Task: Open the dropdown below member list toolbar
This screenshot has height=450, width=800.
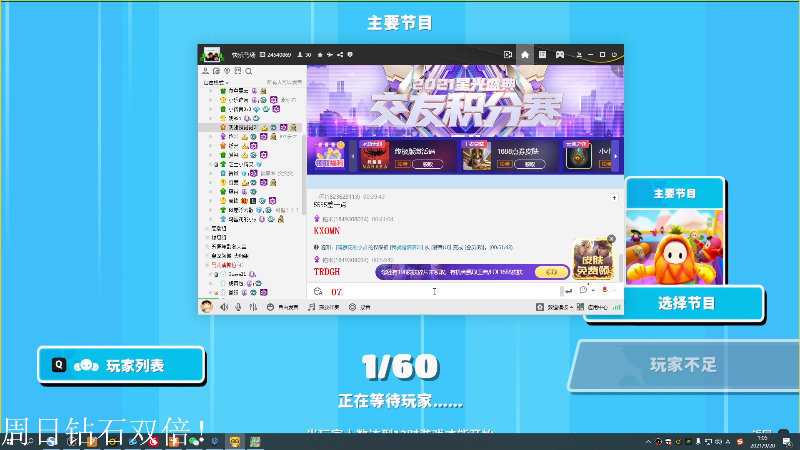Action: pyautogui.click(x=216, y=82)
